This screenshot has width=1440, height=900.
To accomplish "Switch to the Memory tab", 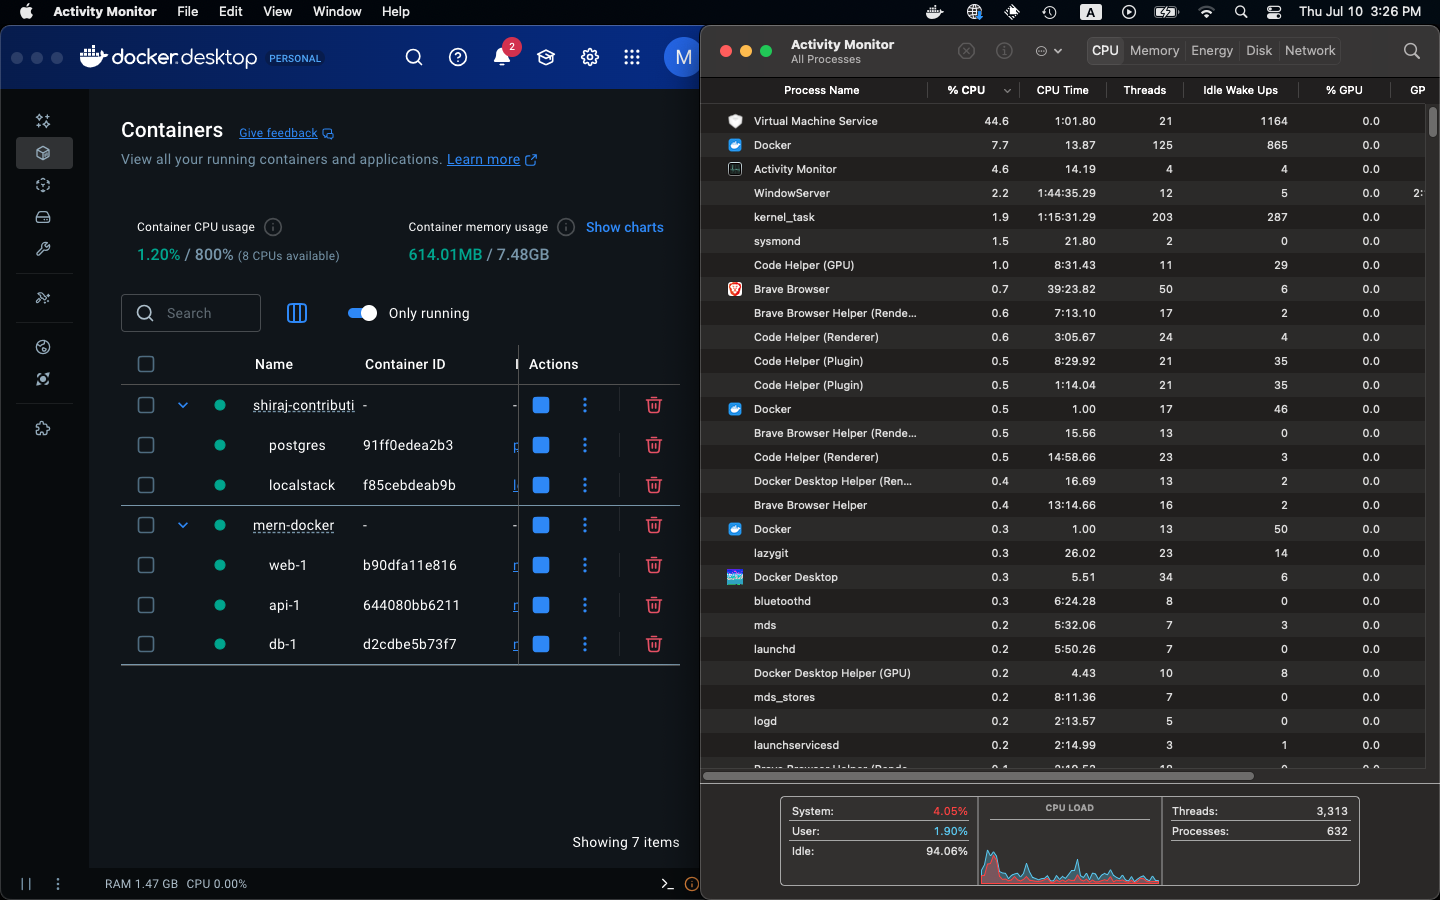I will pos(1154,51).
